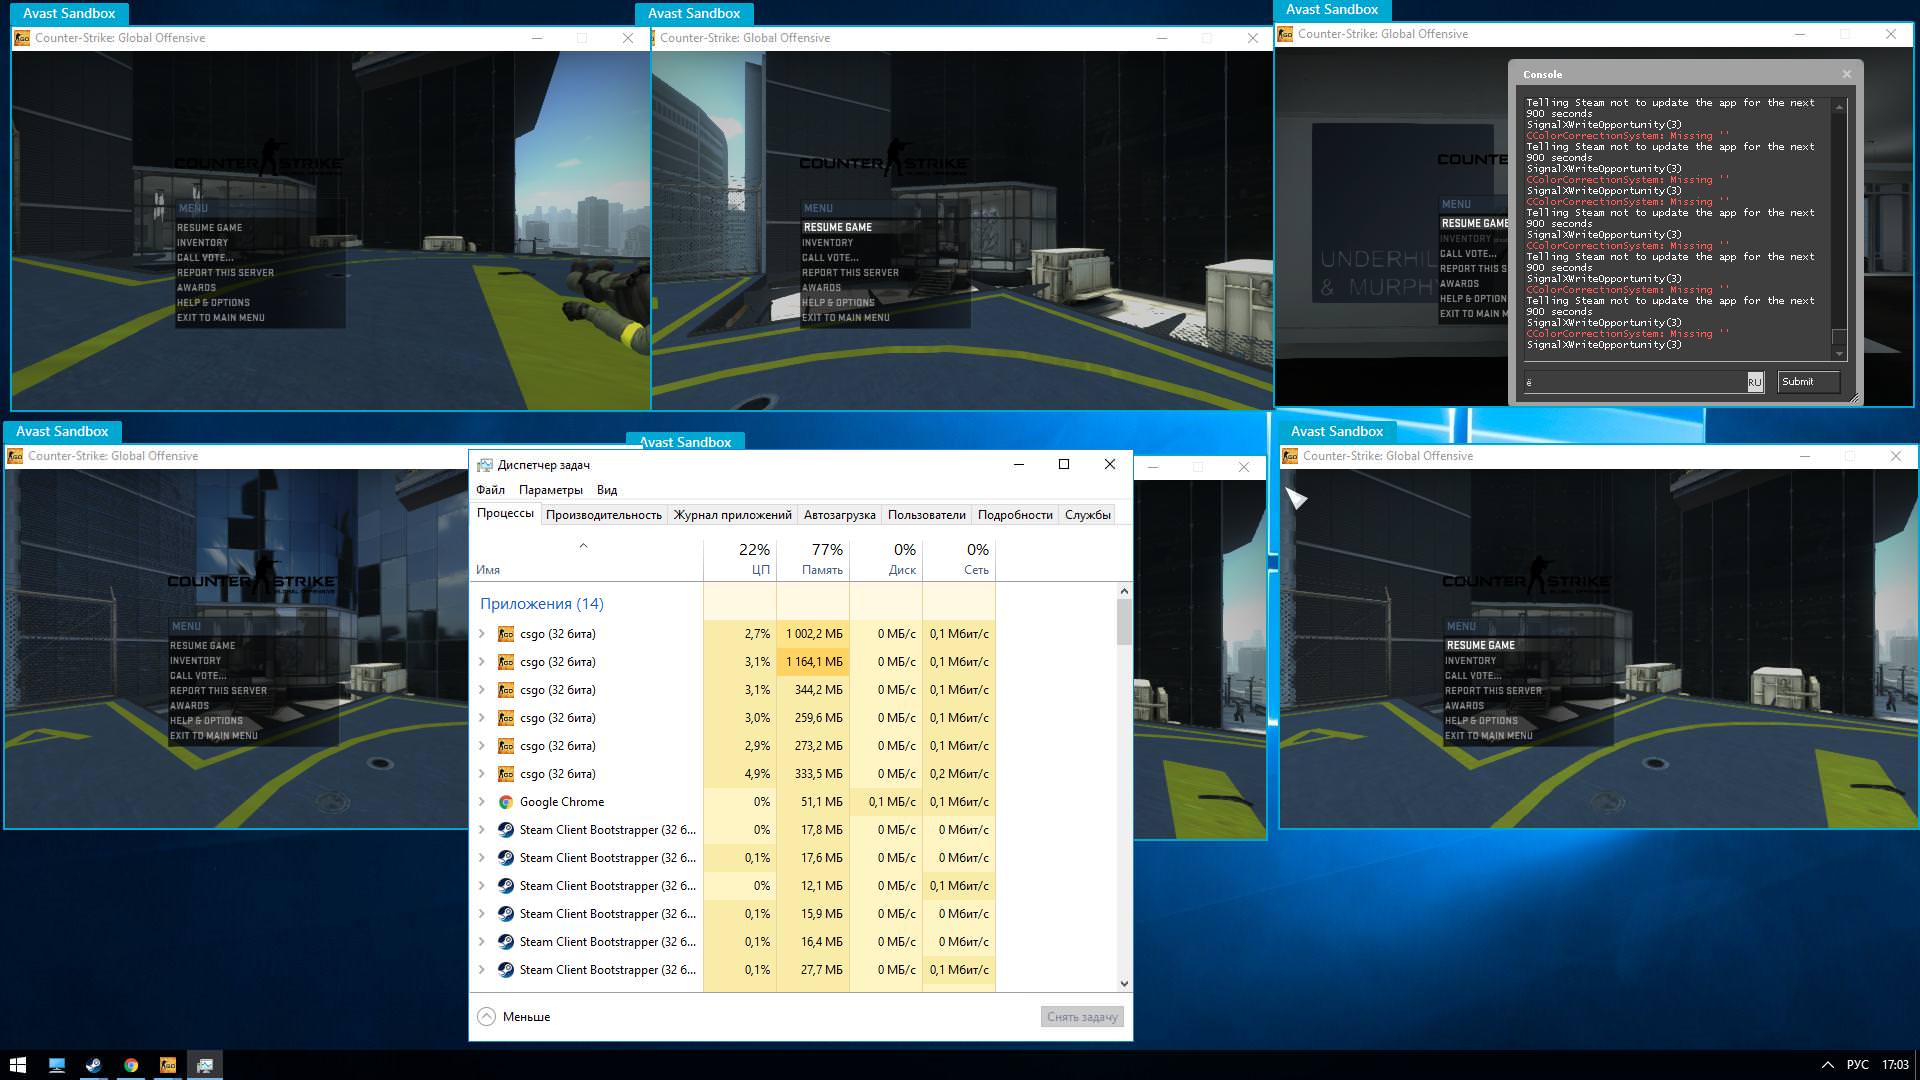Image resolution: width=1920 pixels, height=1080 pixels.
Task: Switch to the Производительность tab
Action: tap(603, 515)
